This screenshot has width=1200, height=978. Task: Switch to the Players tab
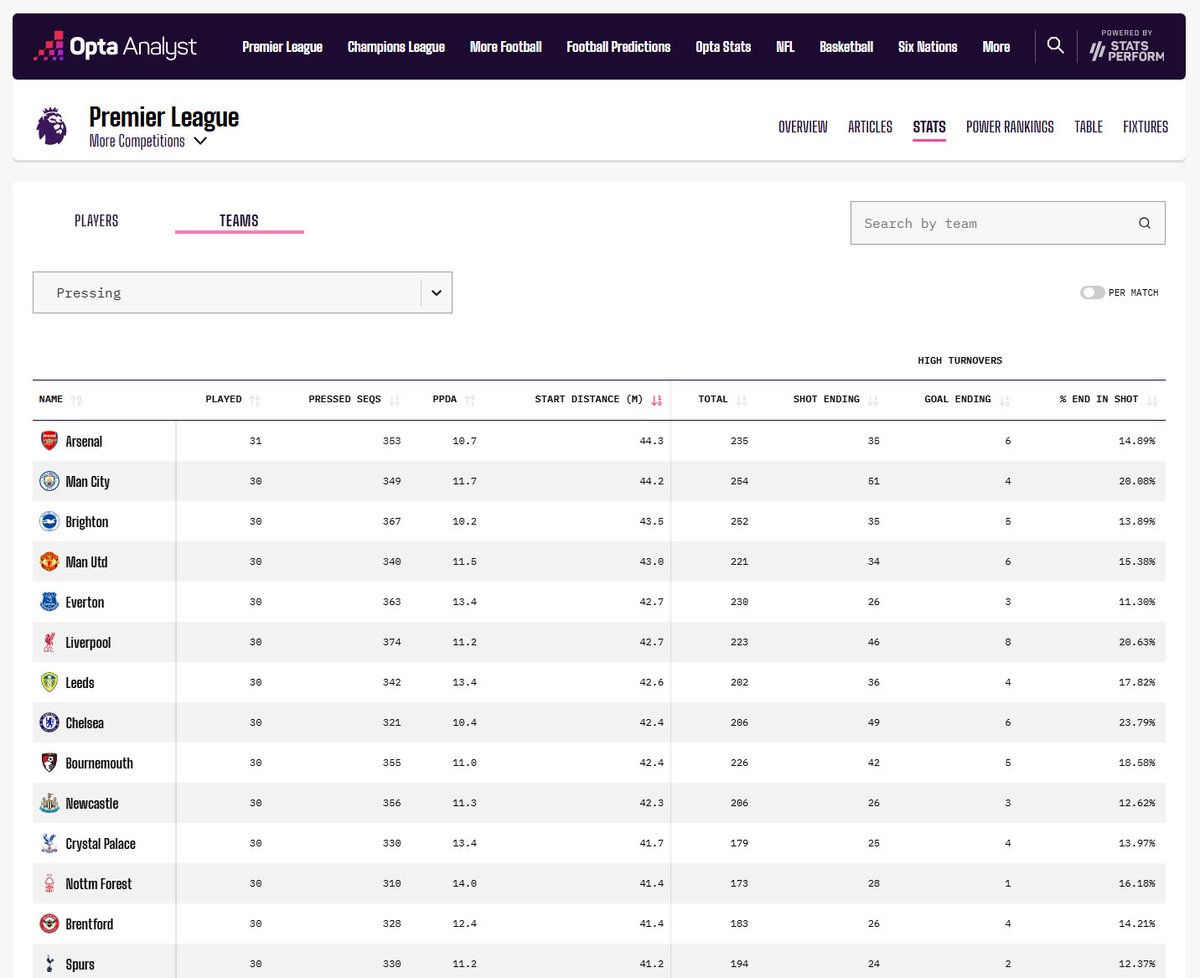96,221
